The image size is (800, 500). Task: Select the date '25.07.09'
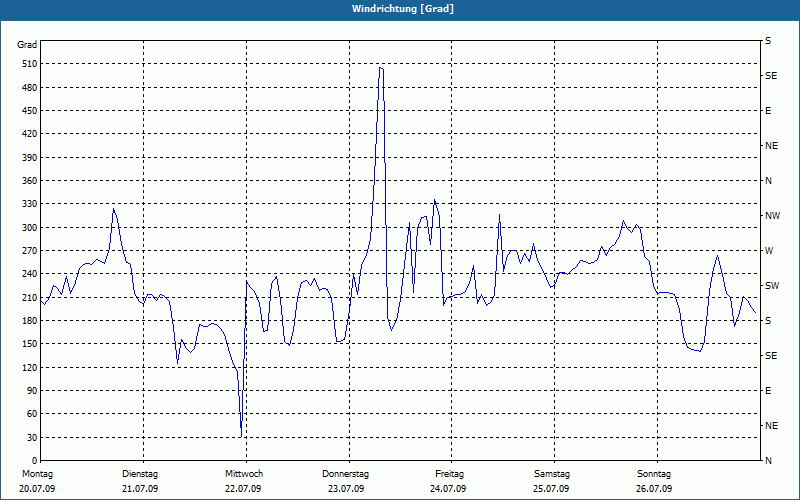tap(551, 489)
